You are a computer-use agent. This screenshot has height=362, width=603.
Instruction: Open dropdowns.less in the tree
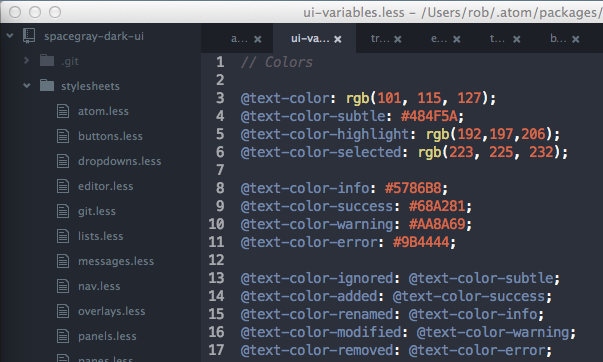[x=120, y=161]
